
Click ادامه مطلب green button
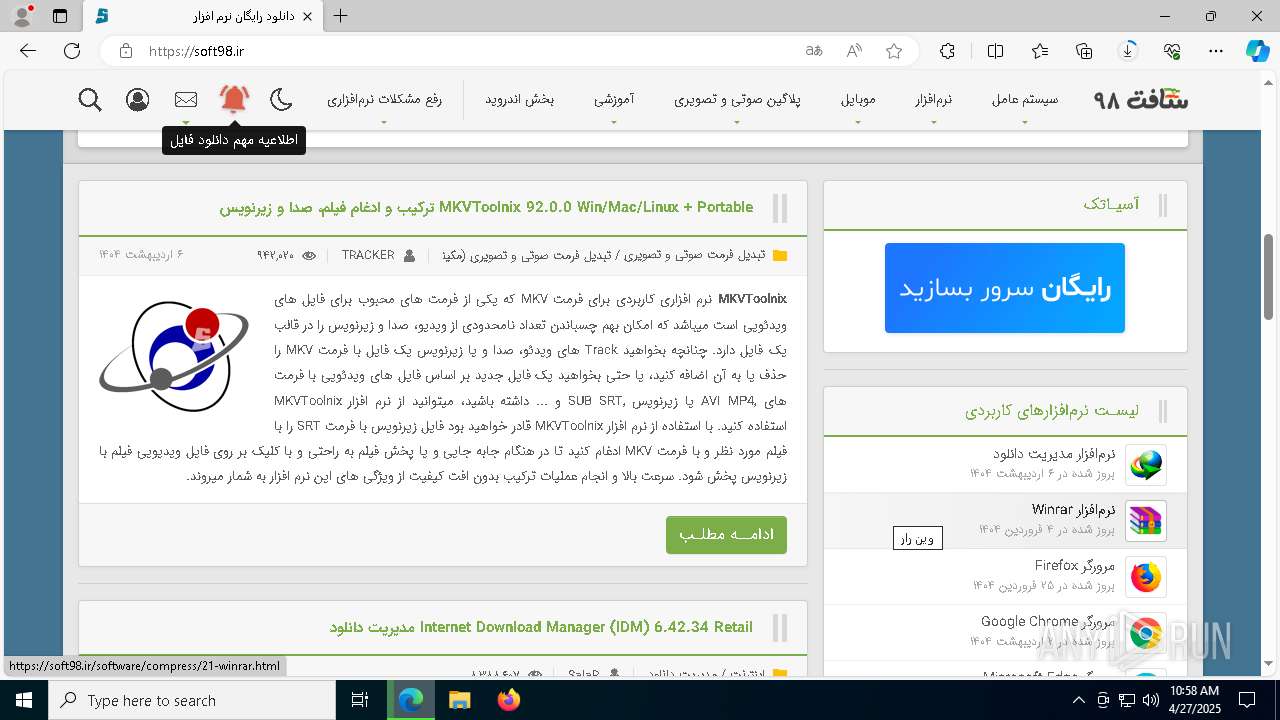tap(726, 535)
